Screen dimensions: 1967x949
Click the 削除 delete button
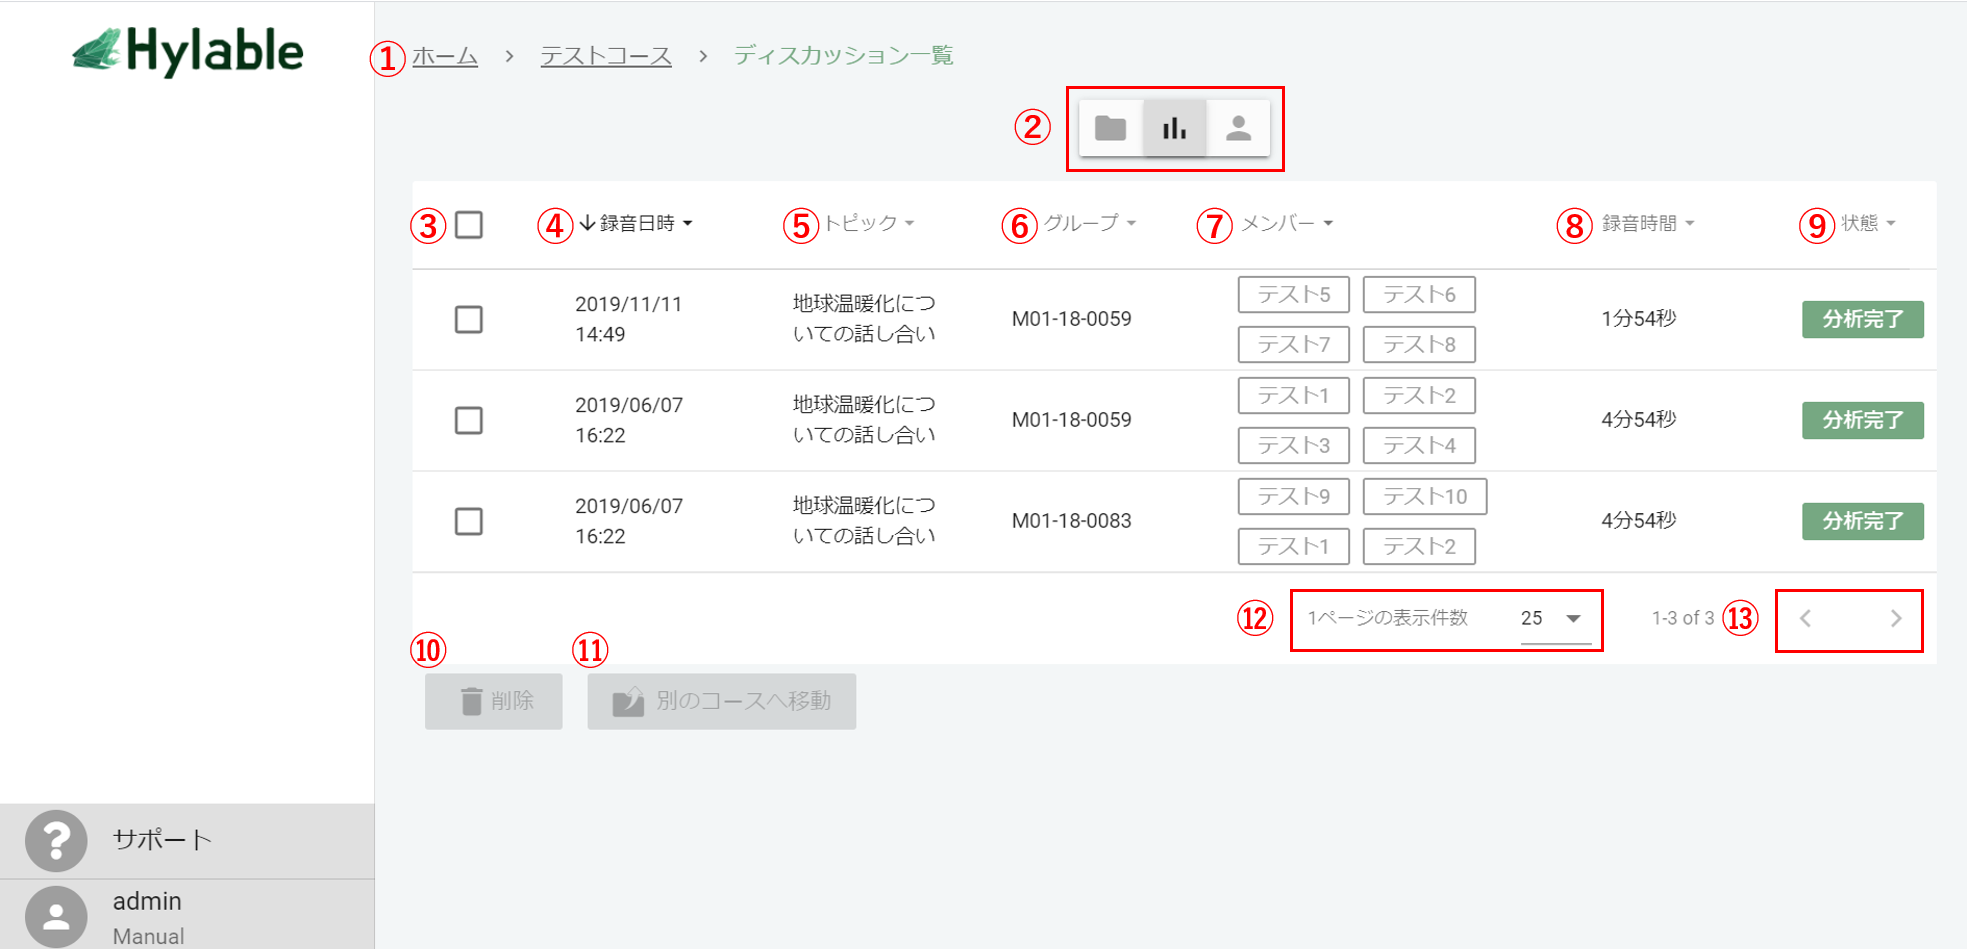coord(494,701)
